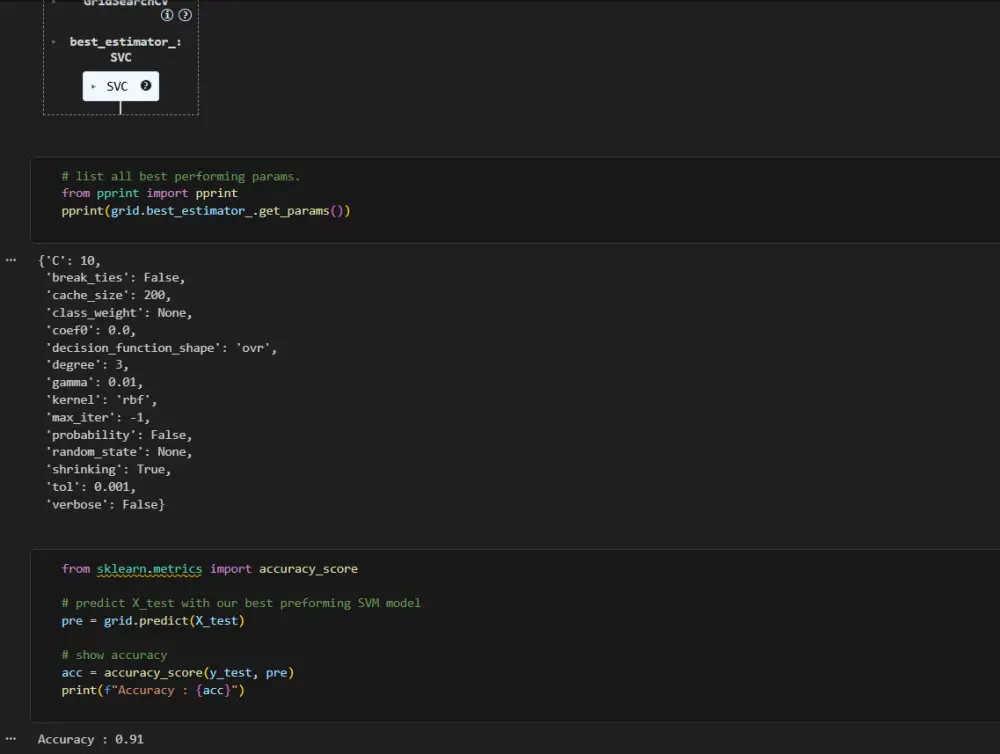1000x754 pixels.
Task: Open SVC documentation help icon
Action: (x=146, y=86)
